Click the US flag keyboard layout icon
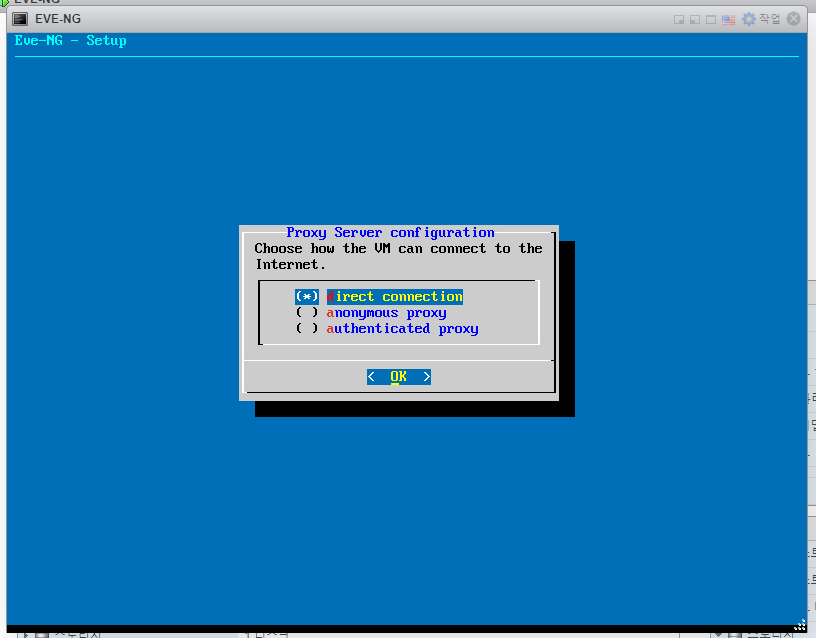Viewport: 816px width, 638px height. [x=729, y=20]
